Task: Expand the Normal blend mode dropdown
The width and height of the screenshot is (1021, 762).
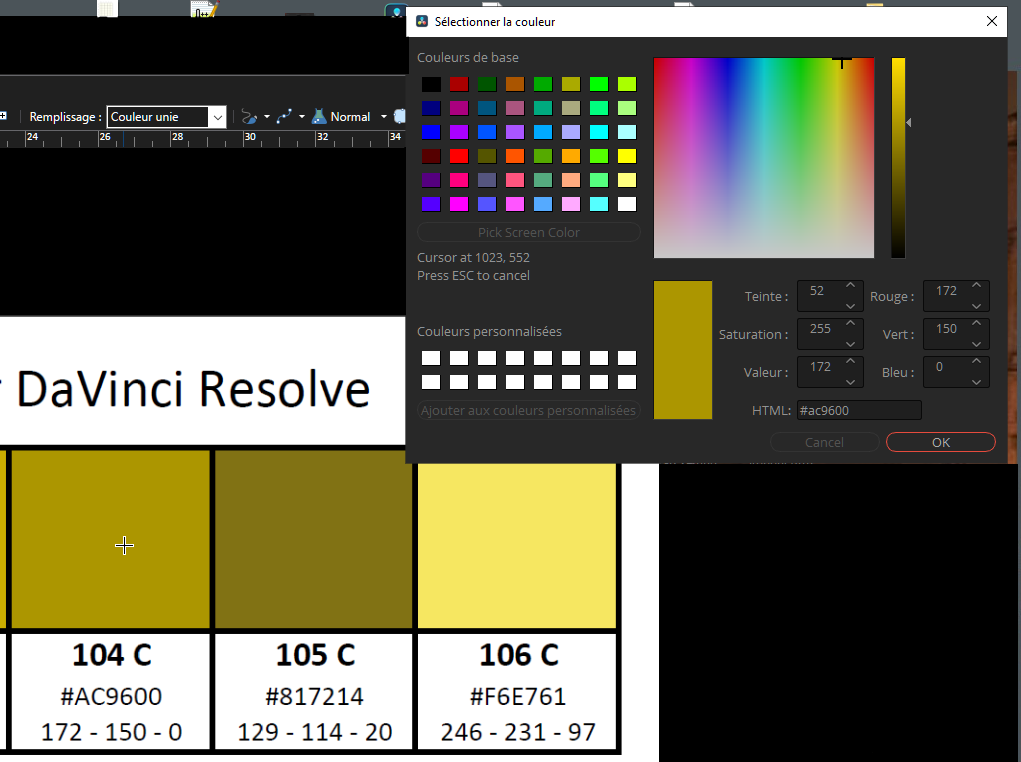Action: [x=383, y=117]
